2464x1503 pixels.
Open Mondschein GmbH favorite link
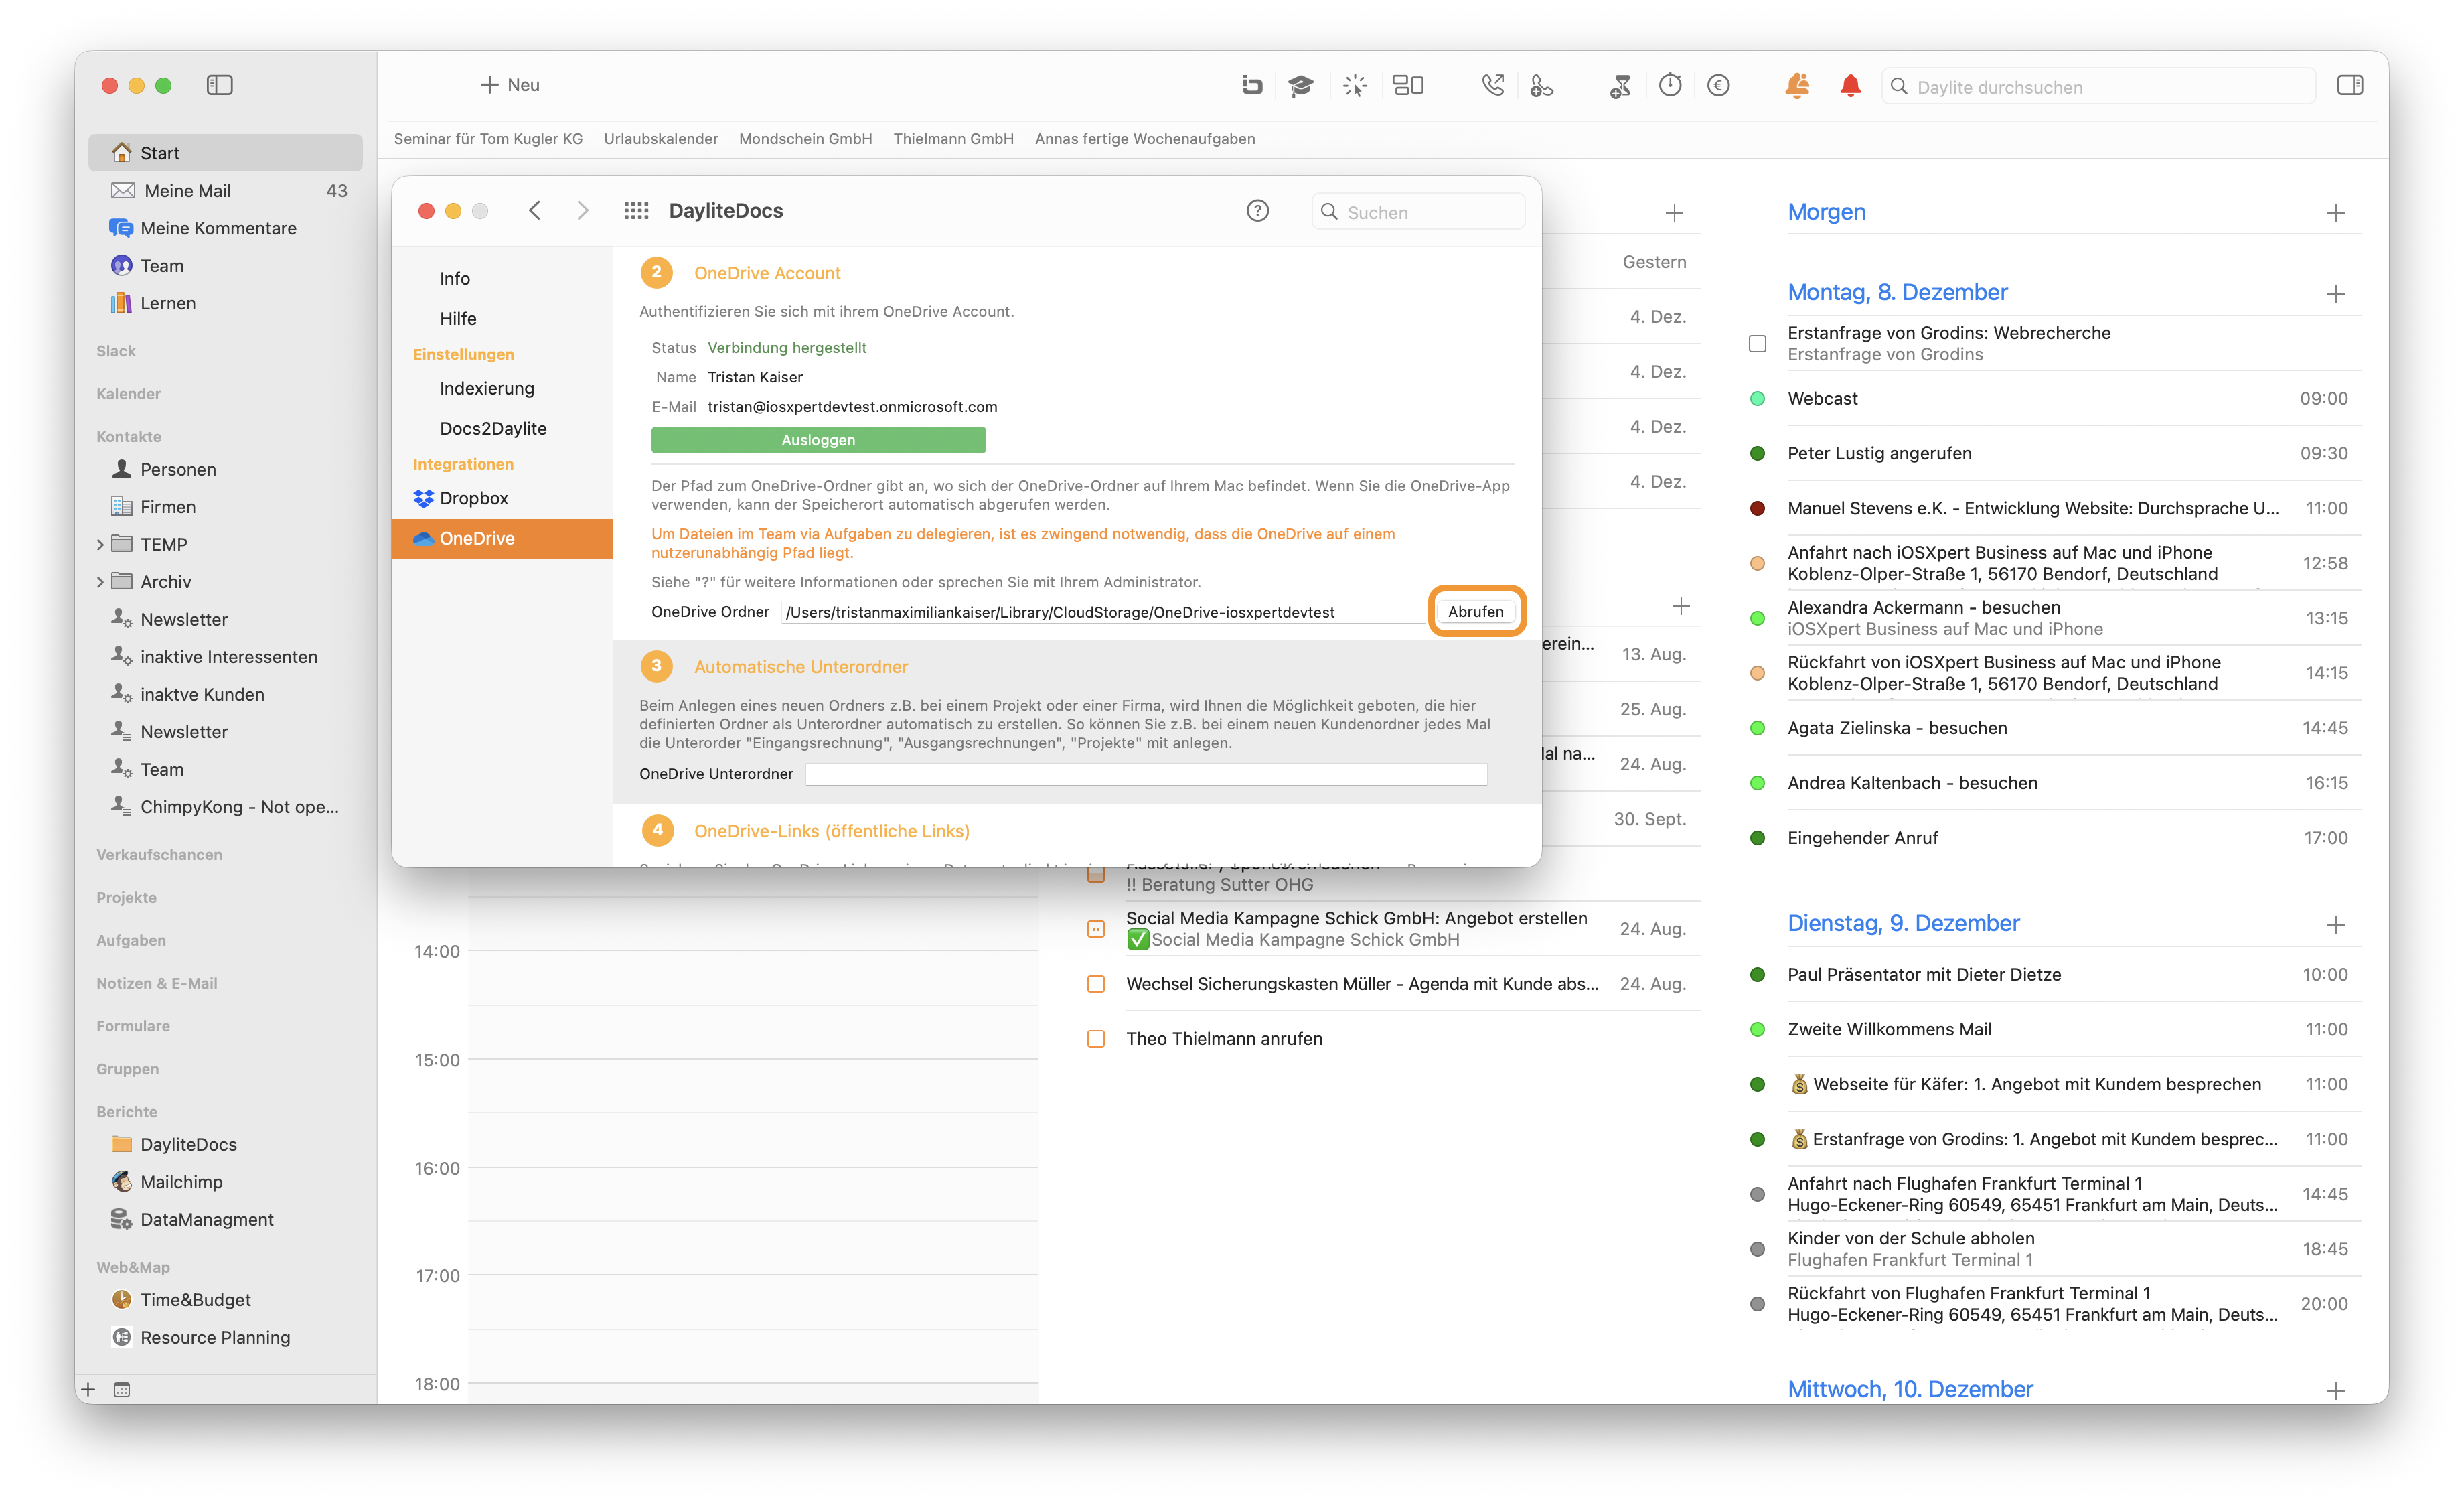(806, 139)
